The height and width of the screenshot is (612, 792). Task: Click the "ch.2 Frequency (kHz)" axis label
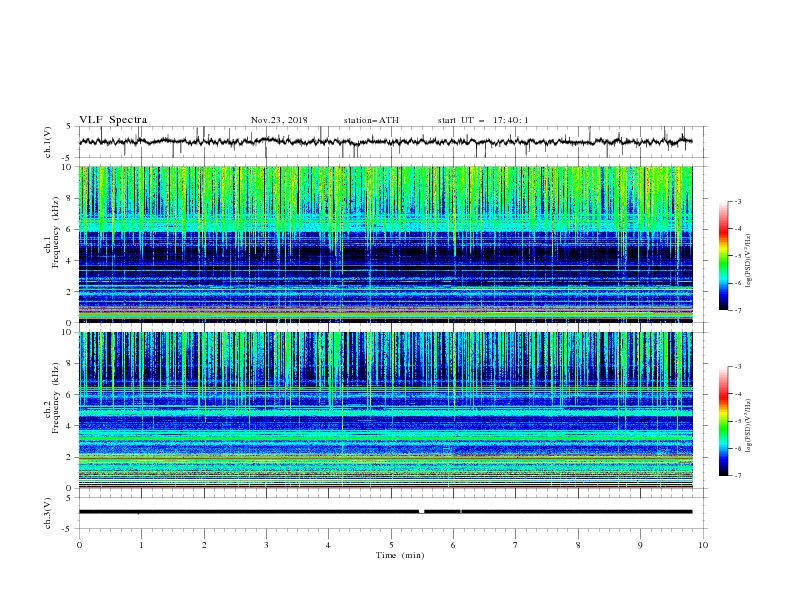[52, 399]
